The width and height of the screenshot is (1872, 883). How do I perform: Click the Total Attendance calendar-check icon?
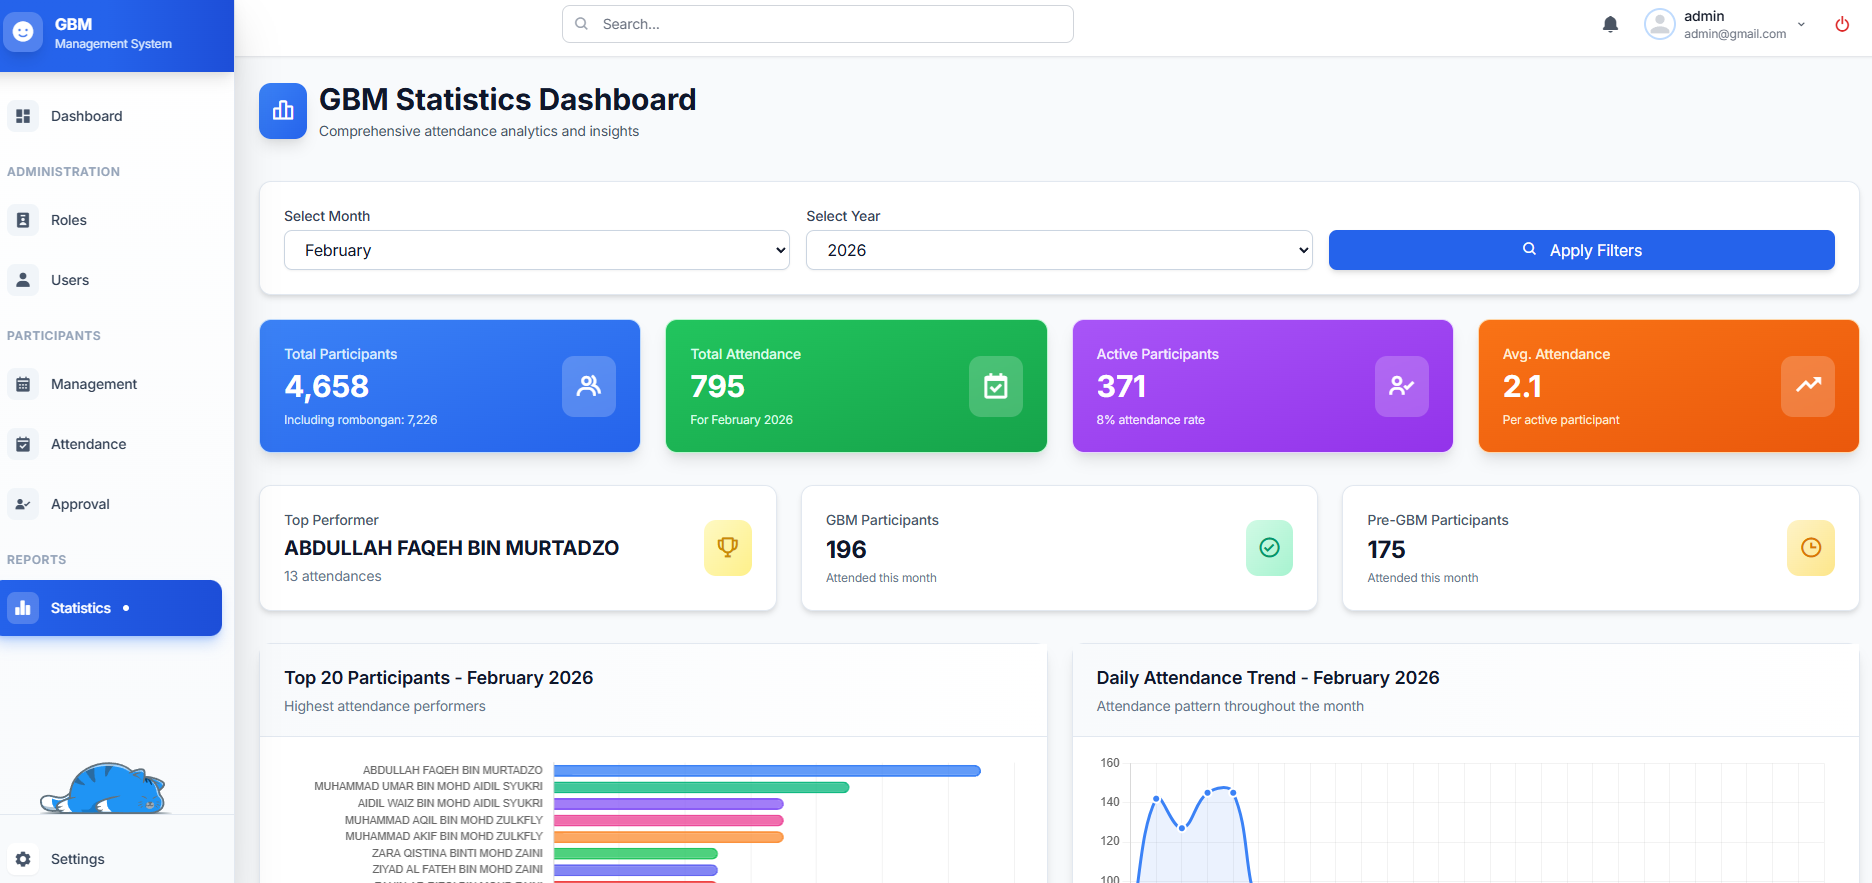[996, 386]
